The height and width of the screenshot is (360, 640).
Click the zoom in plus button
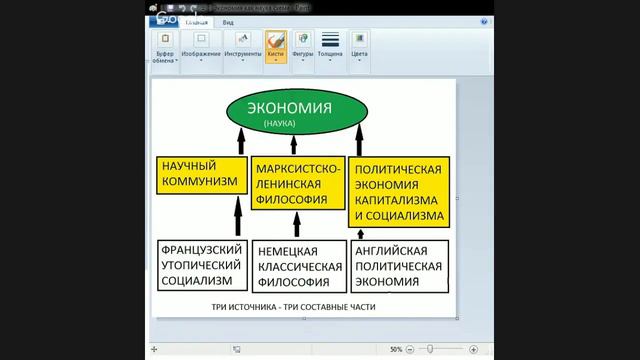point(473,349)
